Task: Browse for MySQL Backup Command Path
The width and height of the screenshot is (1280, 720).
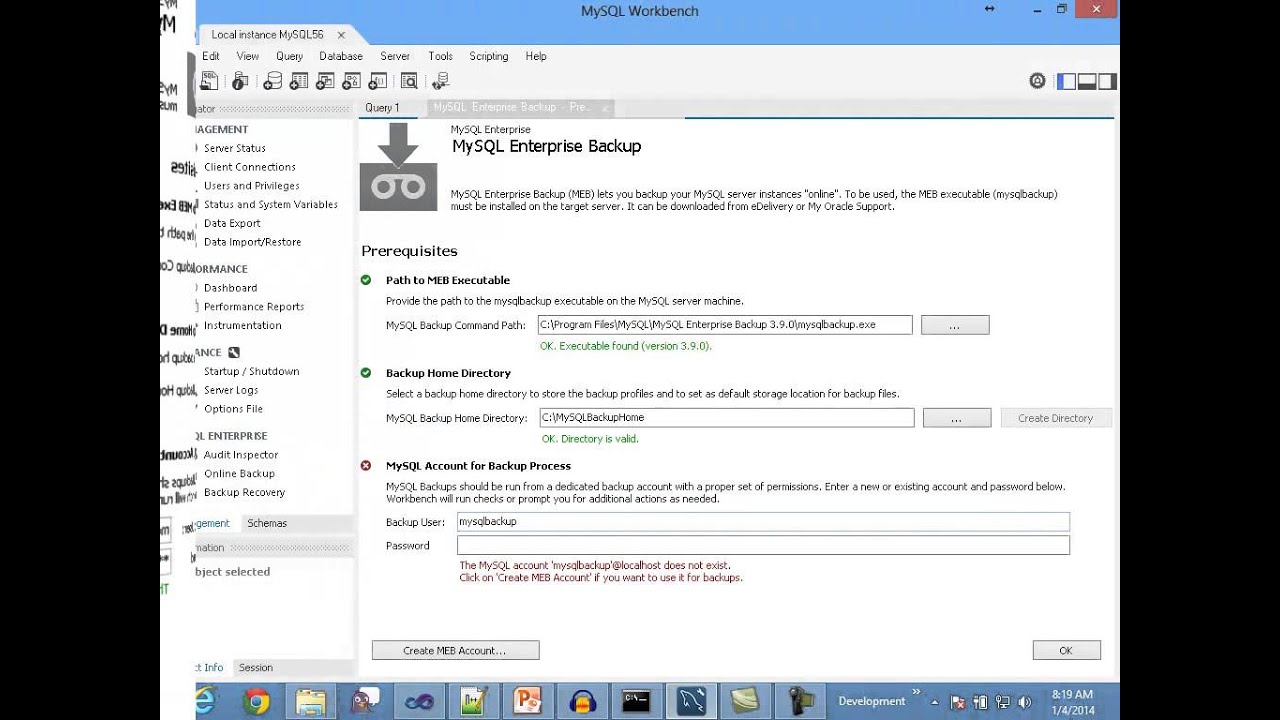Action: coord(955,325)
